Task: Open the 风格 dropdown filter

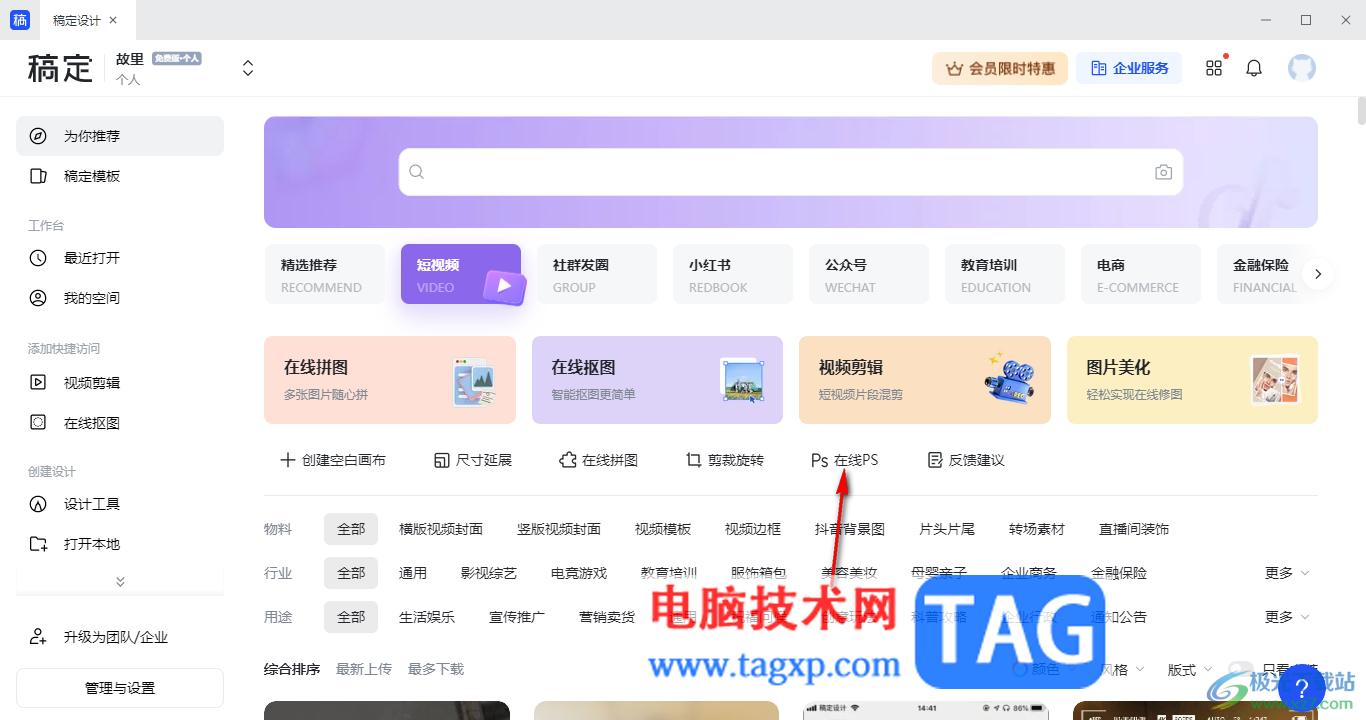Action: click(1123, 669)
